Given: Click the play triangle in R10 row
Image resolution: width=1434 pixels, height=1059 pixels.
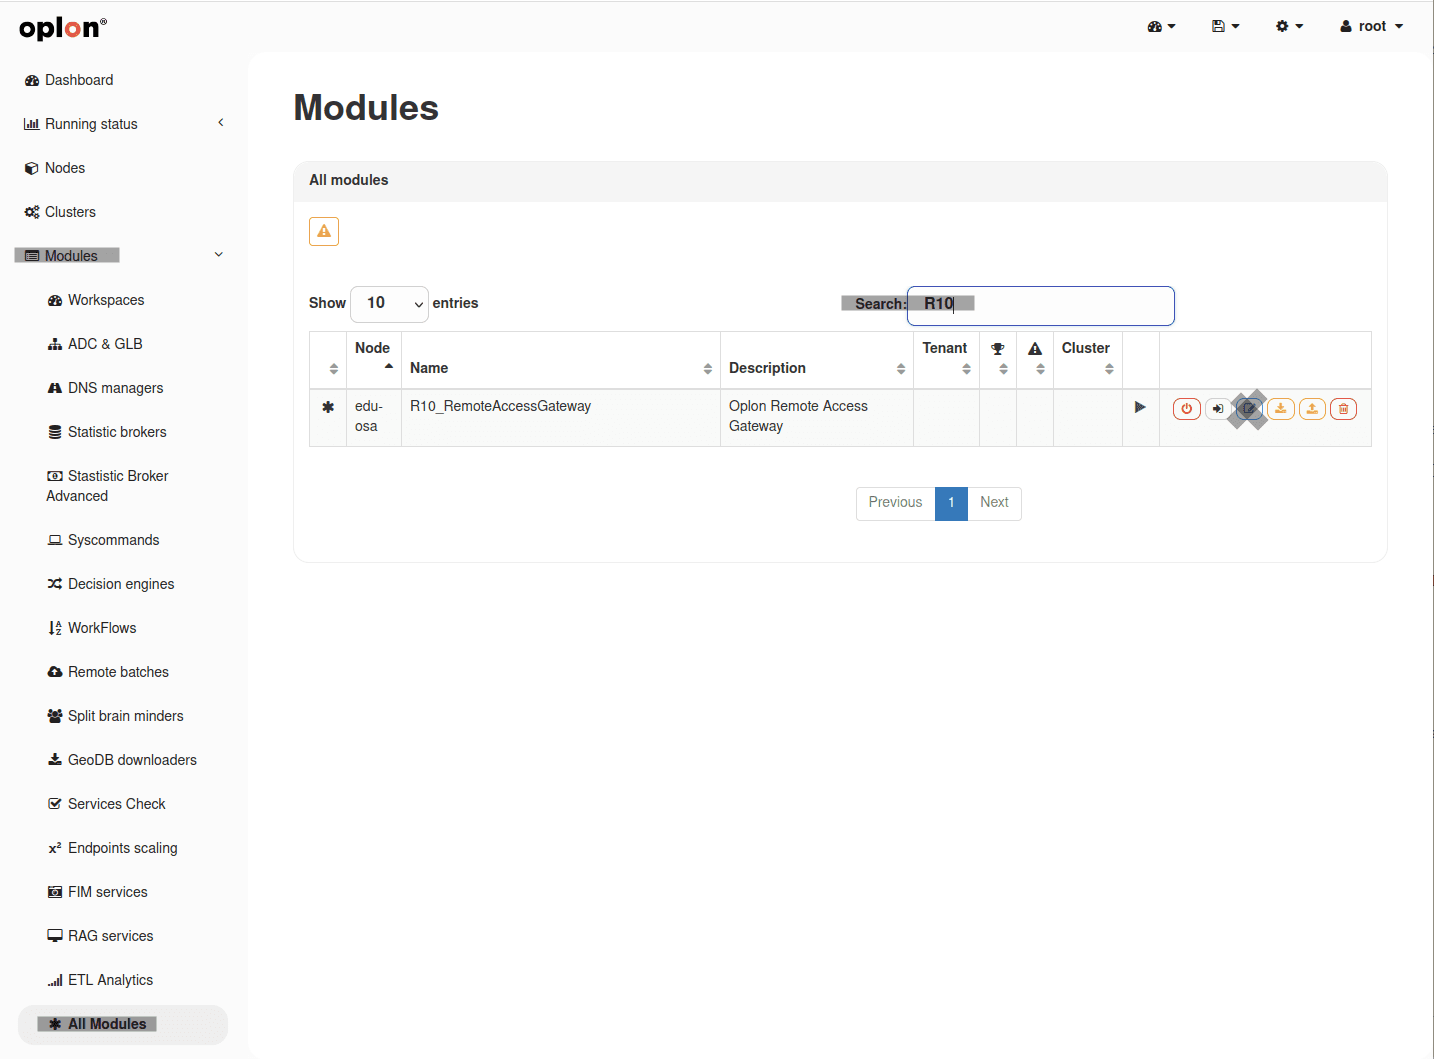Looking at the screenshot, I should (x=1140, y=407).
